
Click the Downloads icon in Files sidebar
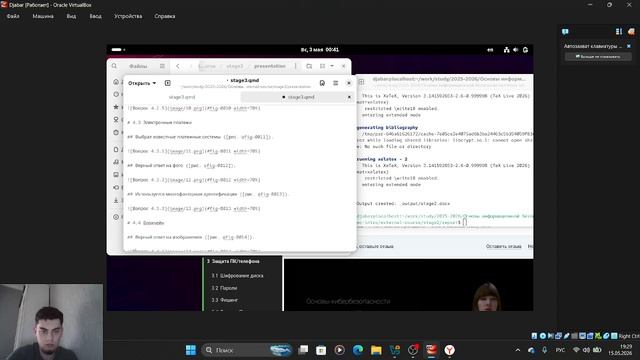pyautogui.click(x=116, y=200)
